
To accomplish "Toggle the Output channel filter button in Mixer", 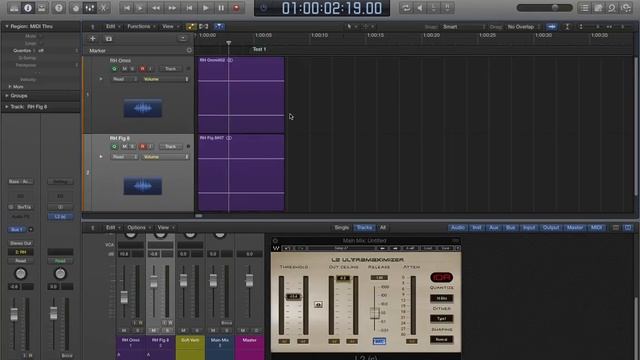I will (x=551, y=228).
